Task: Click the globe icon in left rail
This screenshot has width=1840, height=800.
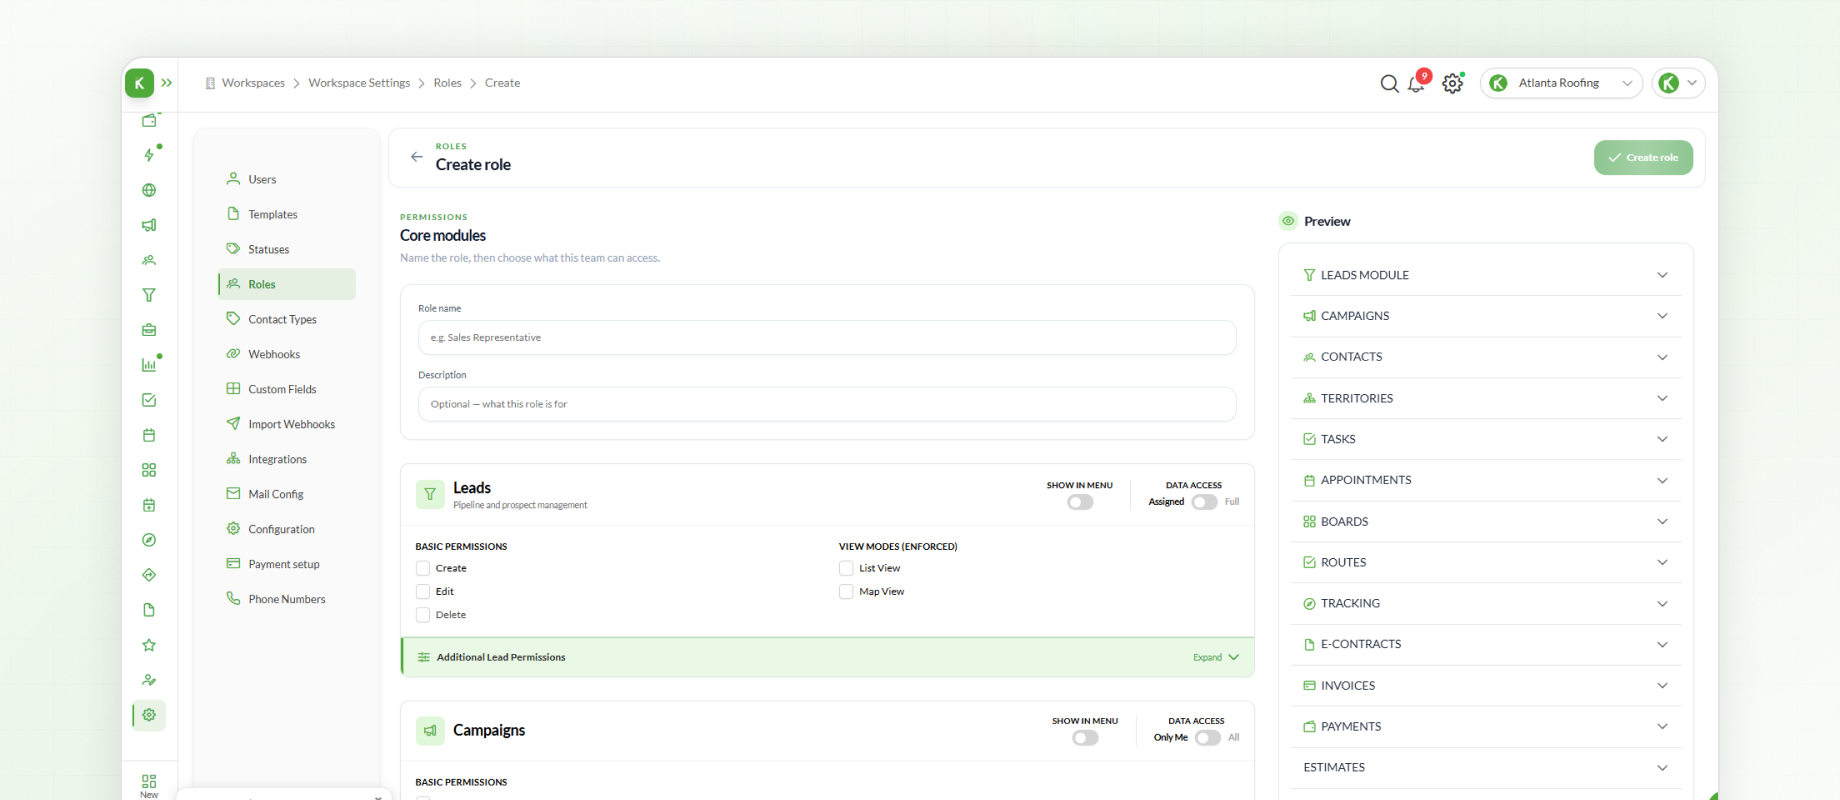Action: tap(149, 190)
